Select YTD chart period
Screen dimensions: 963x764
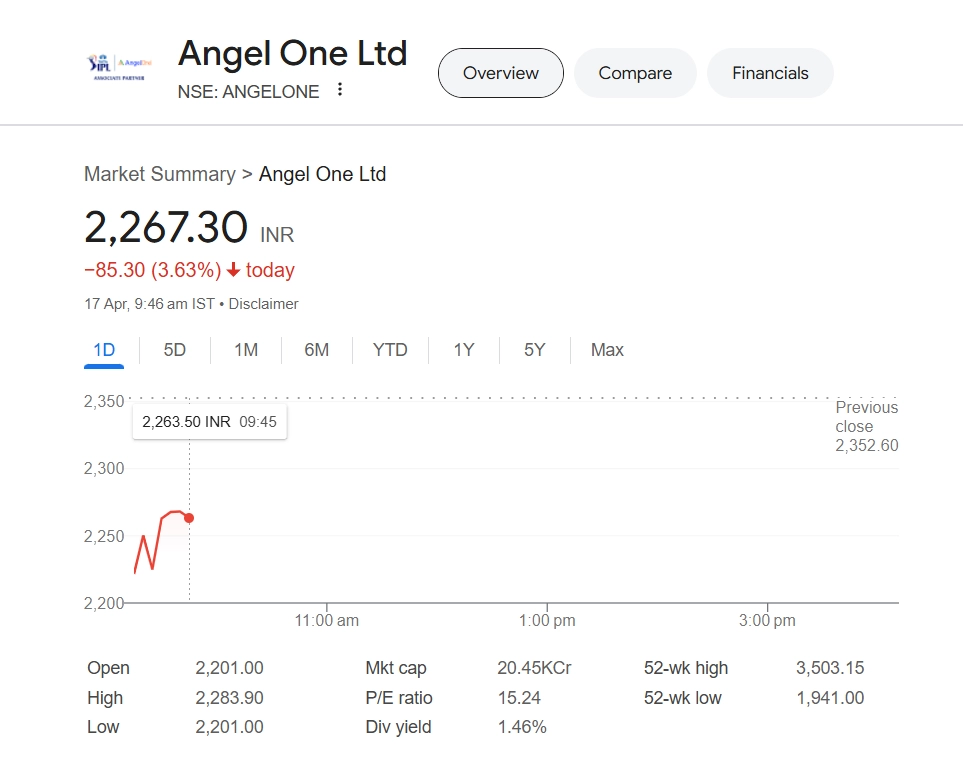(390, 350)
